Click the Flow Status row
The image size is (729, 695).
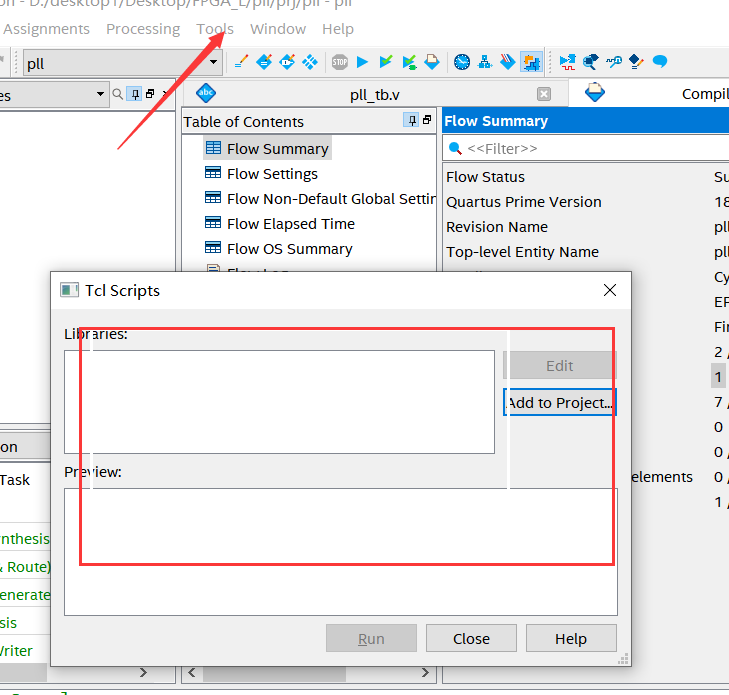click(586, 177)
